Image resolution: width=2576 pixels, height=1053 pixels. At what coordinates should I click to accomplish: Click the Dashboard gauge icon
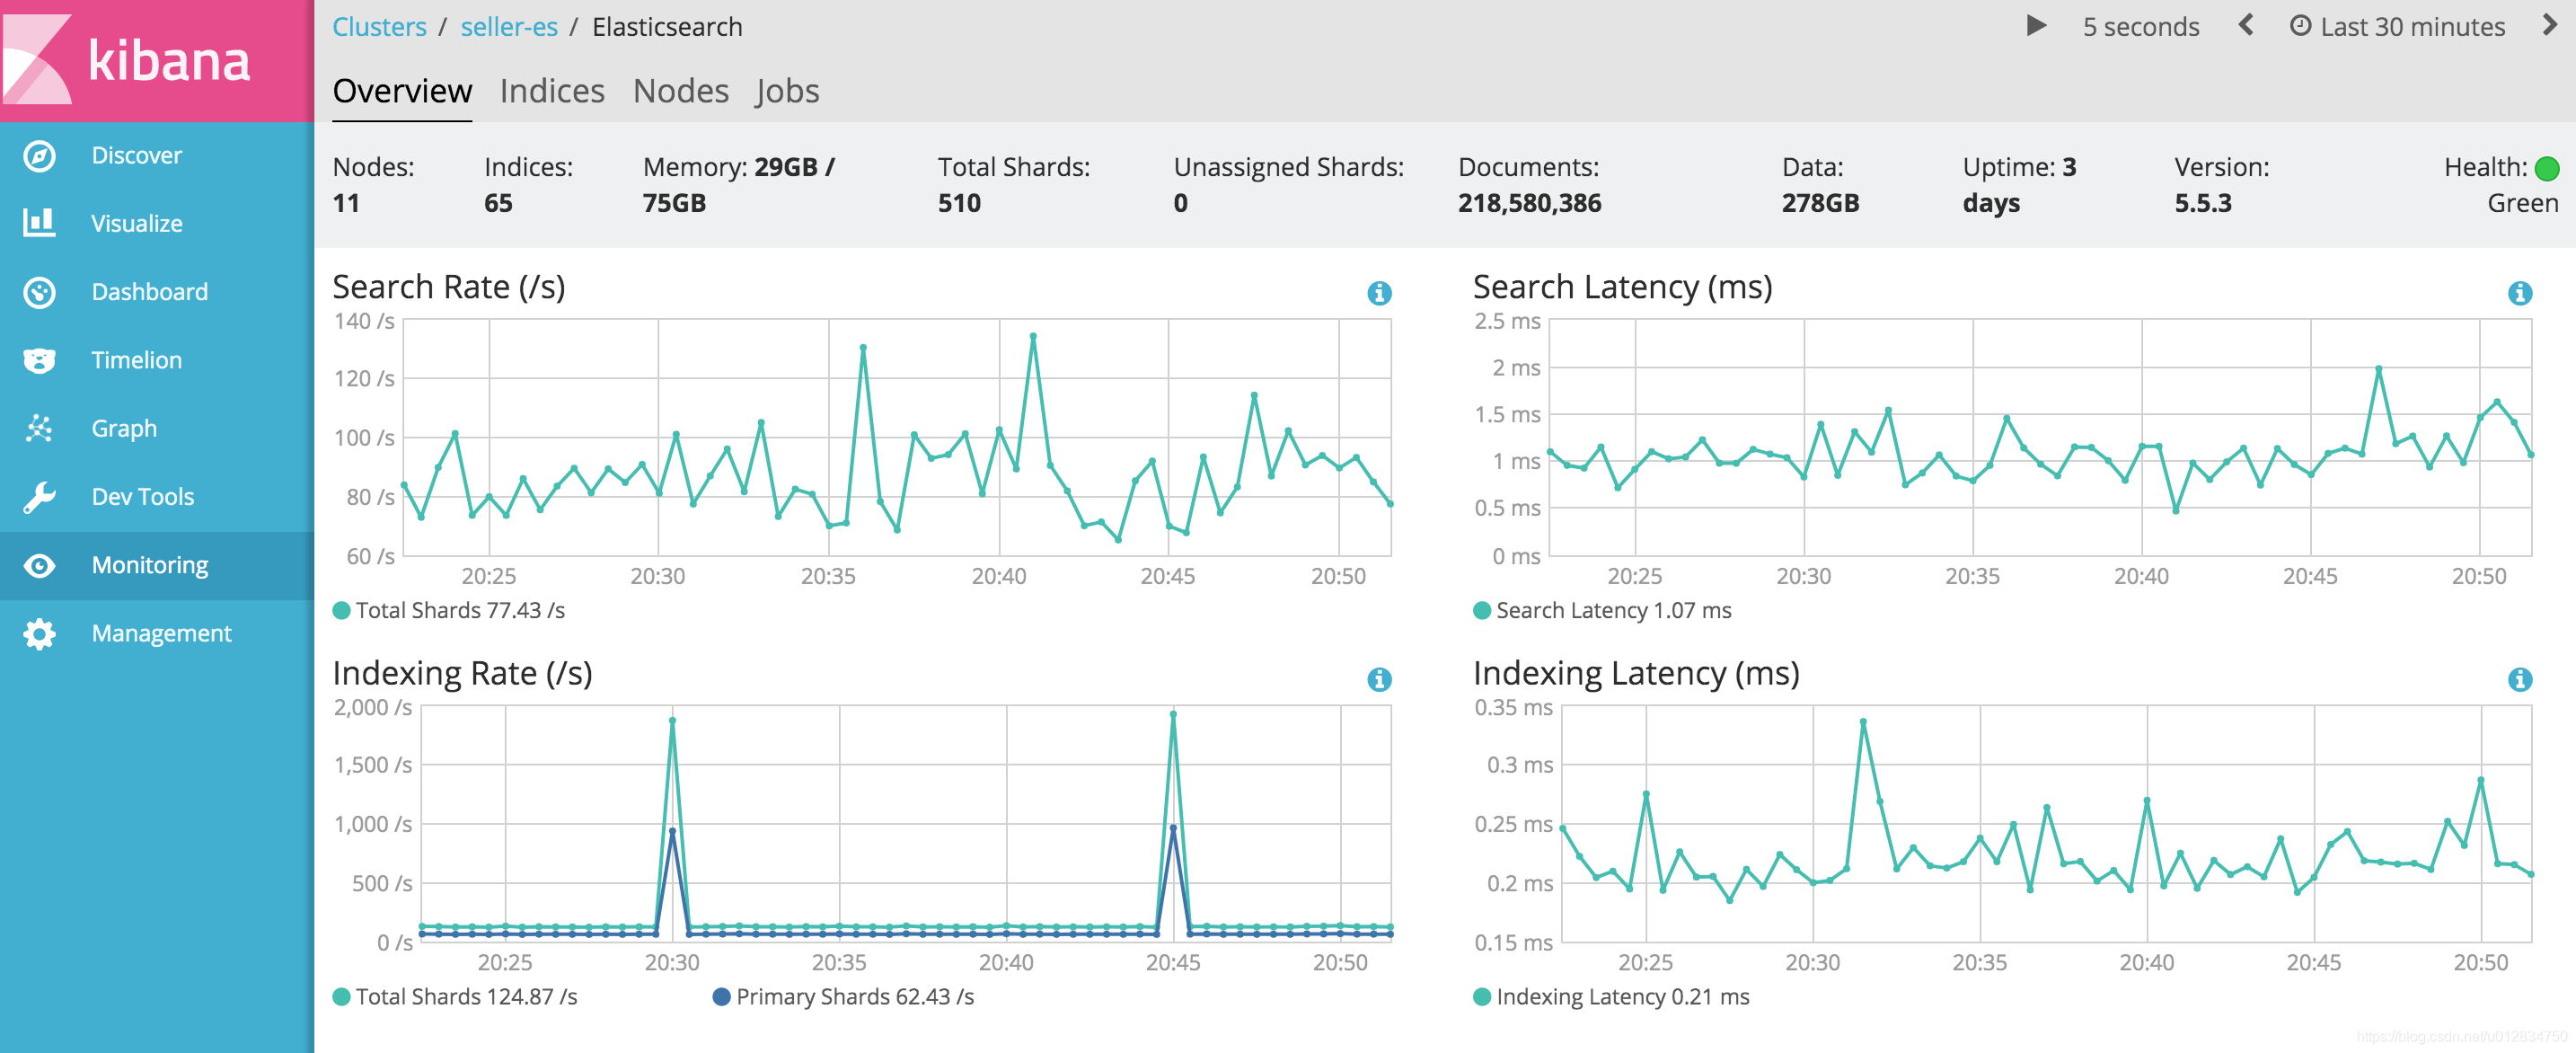pos(39,292)
